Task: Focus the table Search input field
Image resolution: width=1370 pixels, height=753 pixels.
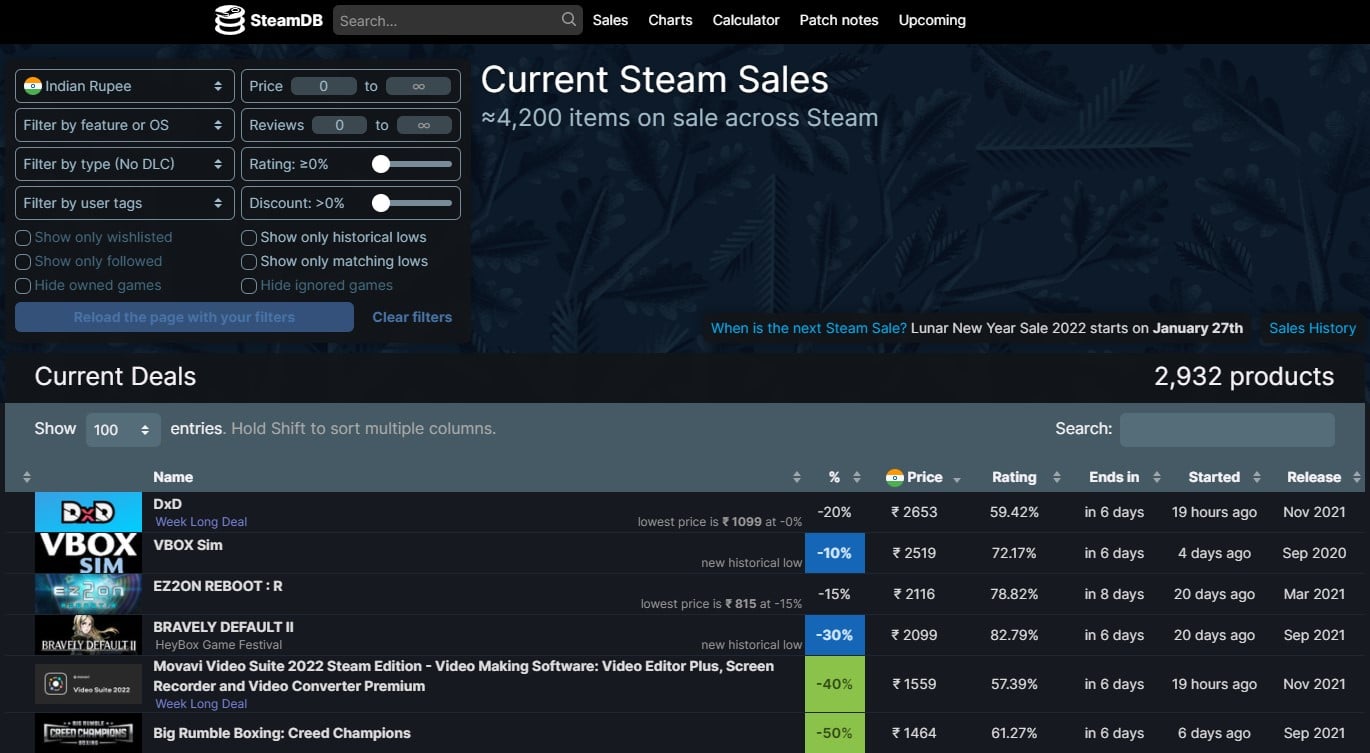Action: (1227, 429)
